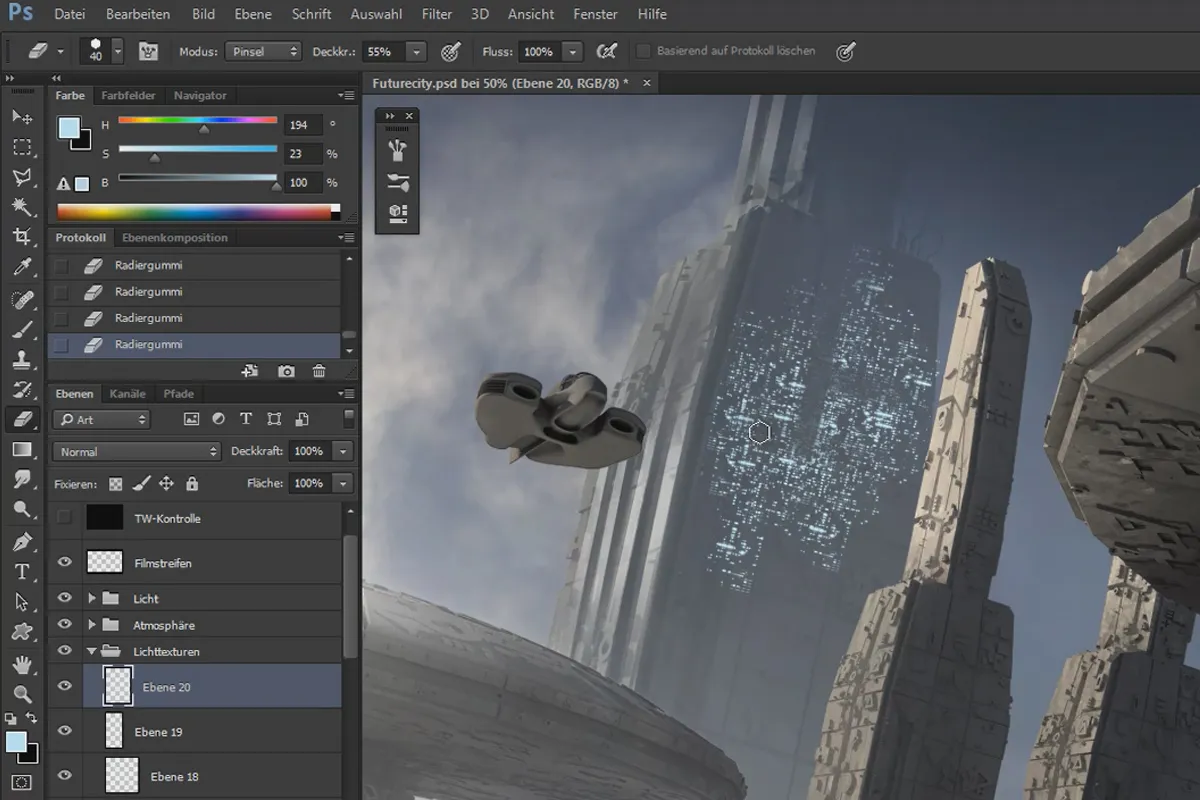Switch to the Kanäle tab
Viewport: 1200px width, 800px height.
point(127,393)
